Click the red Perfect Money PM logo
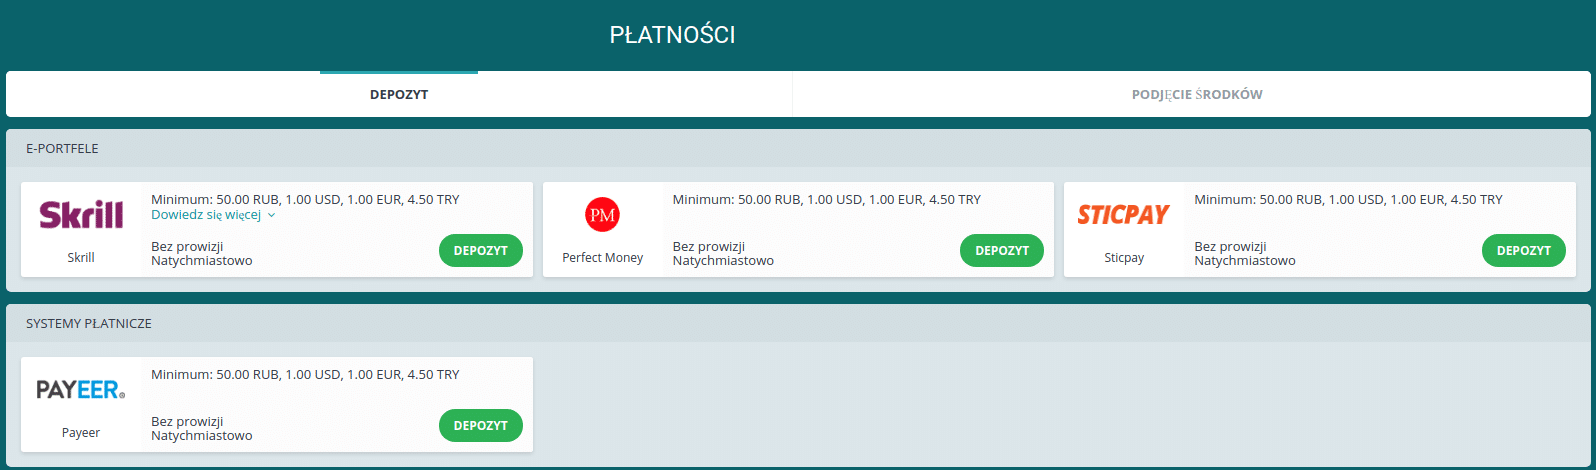 pos(602,214)
